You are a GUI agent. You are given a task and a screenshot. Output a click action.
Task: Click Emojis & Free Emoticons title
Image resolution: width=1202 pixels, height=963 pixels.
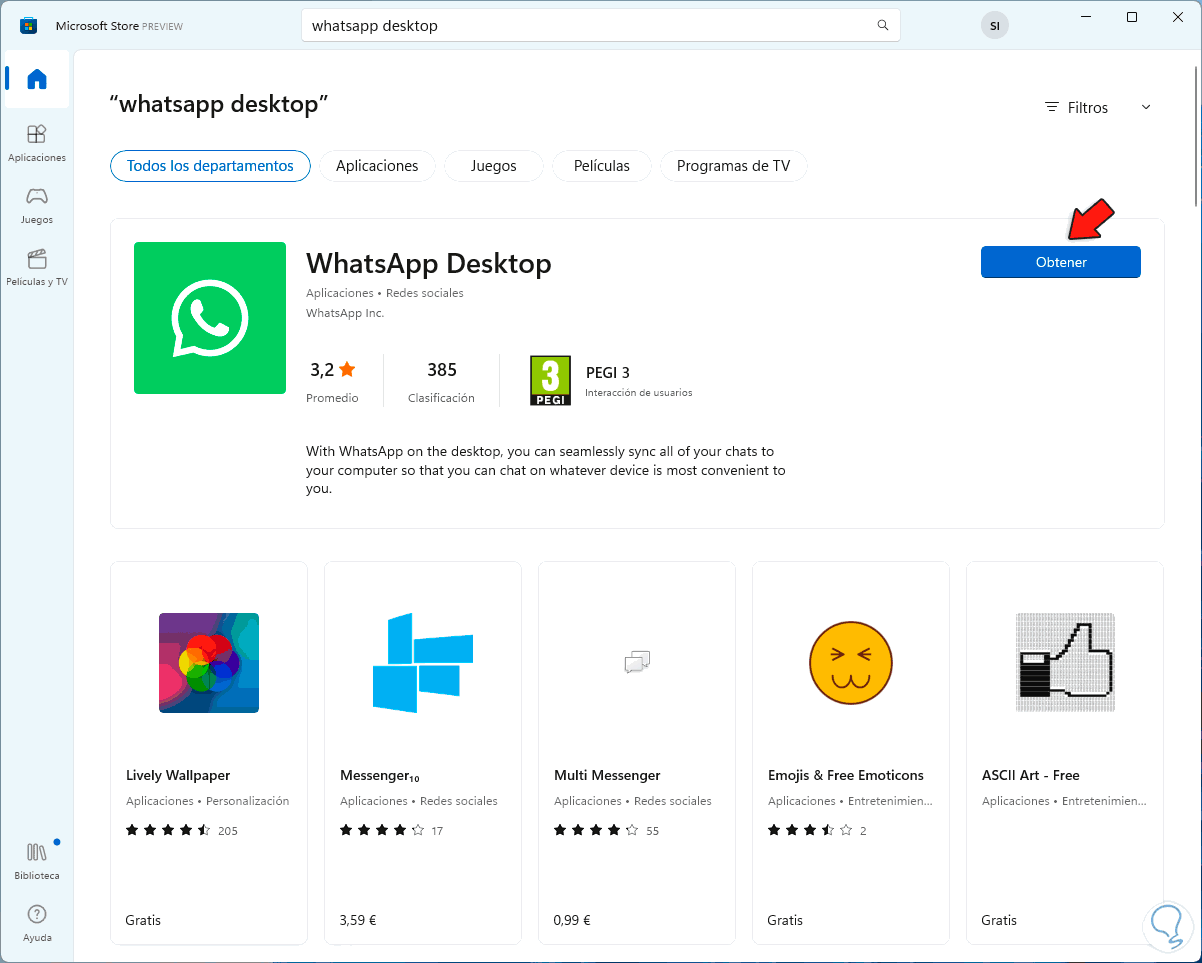coord(846,775)
